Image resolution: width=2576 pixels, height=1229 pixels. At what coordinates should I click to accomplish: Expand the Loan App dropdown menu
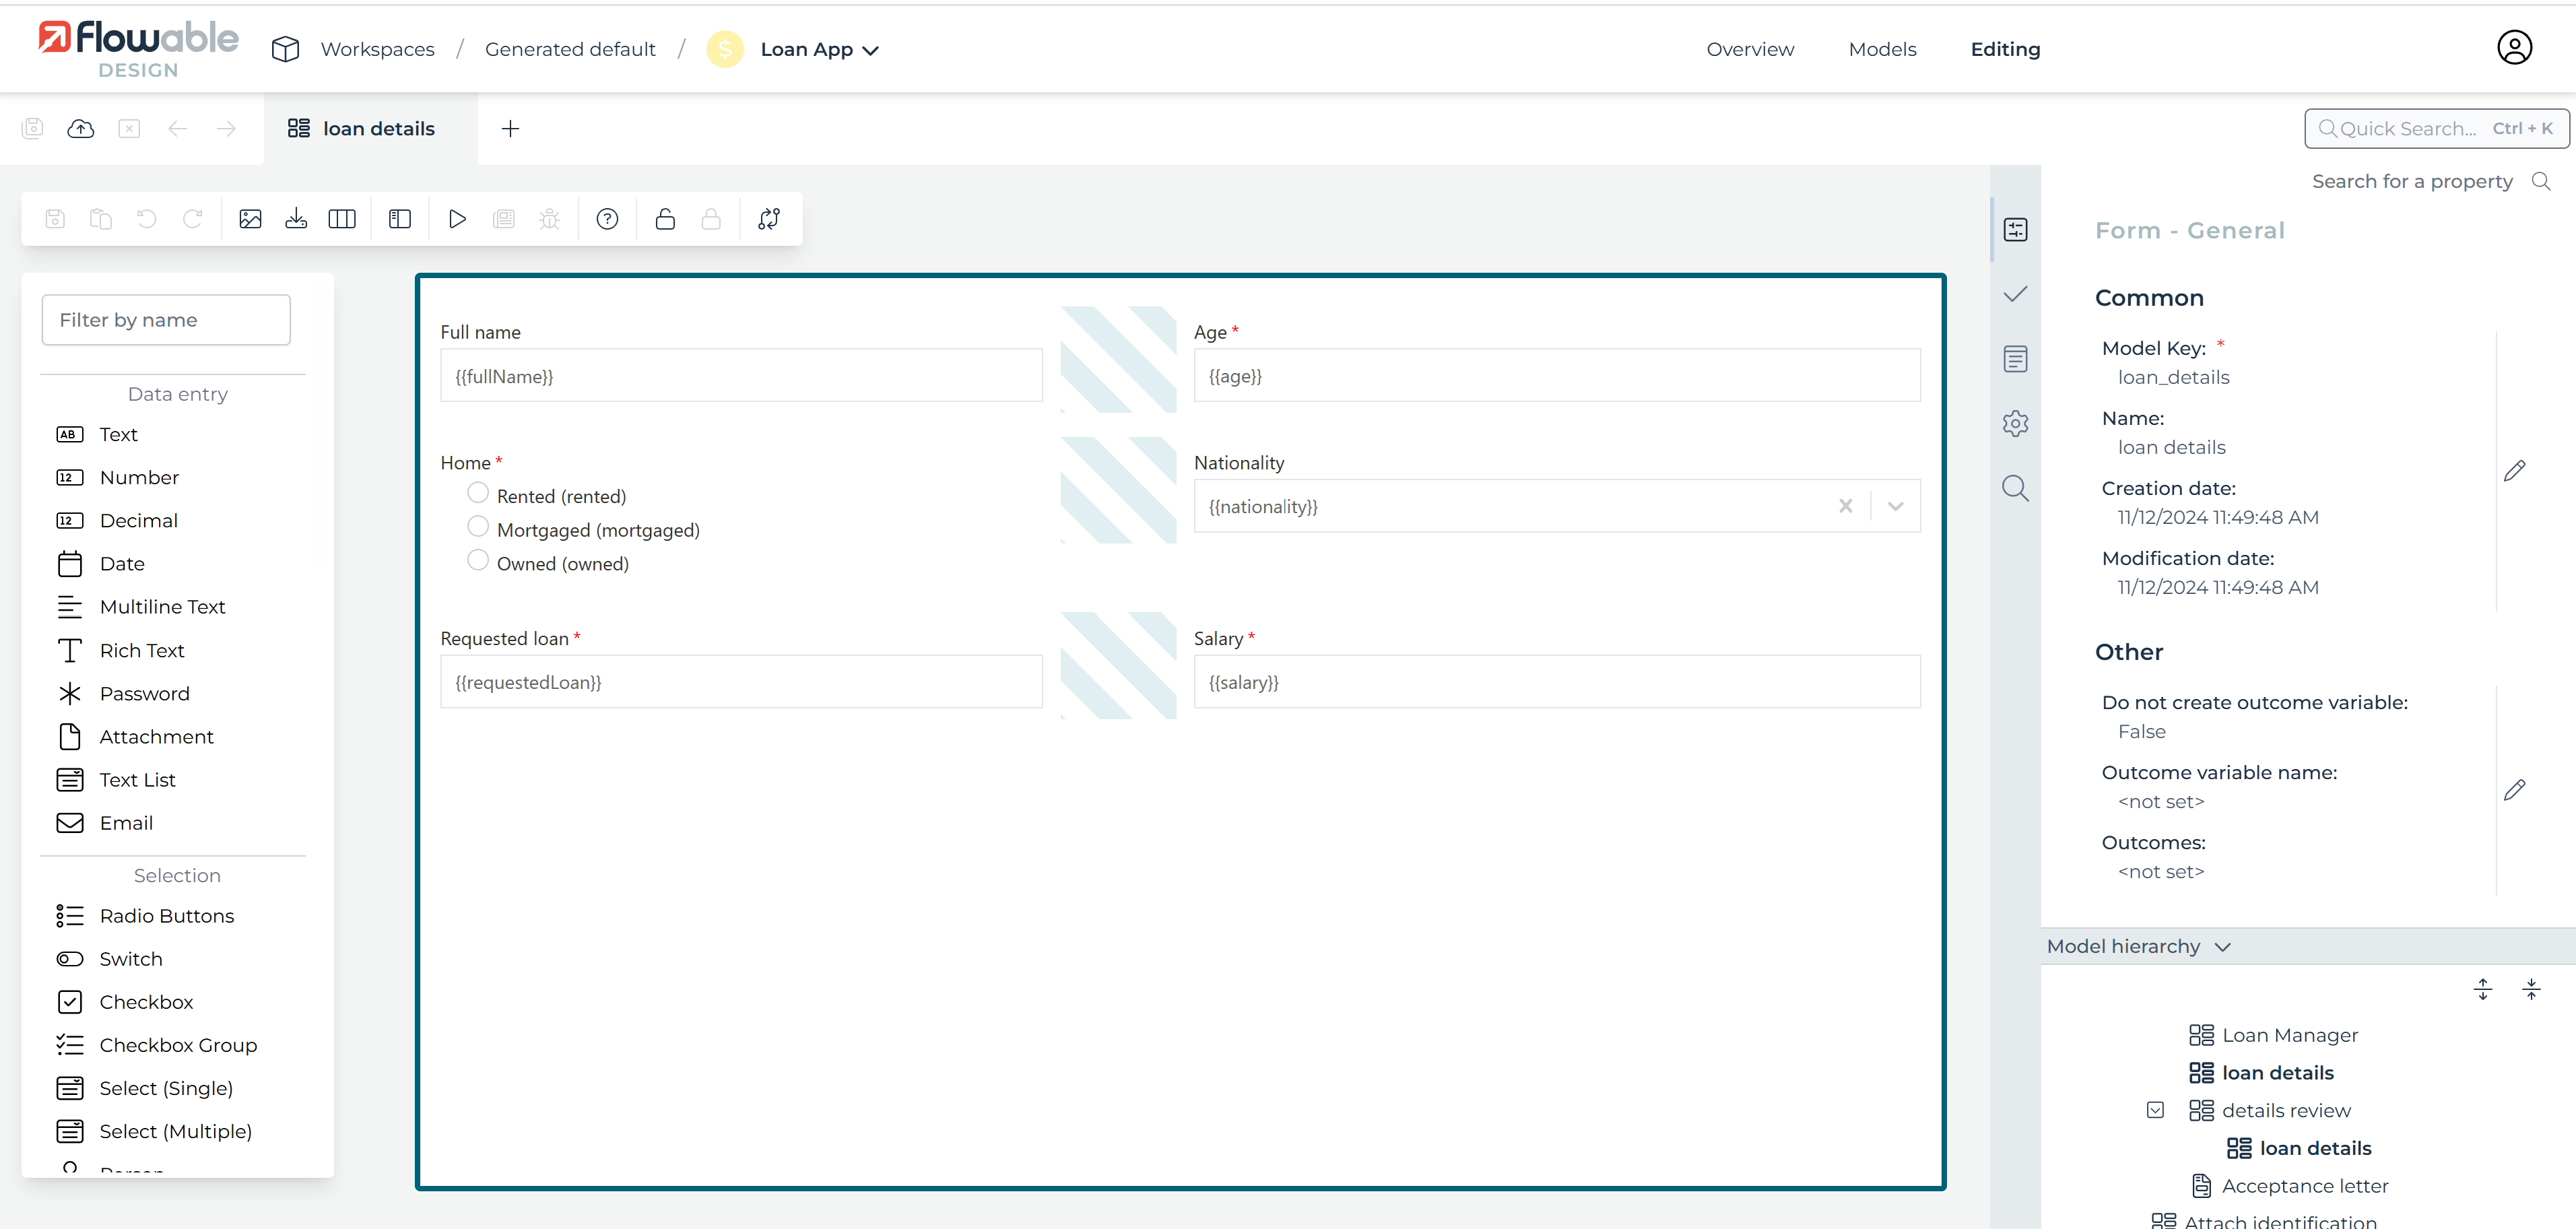tap(871, 50)
